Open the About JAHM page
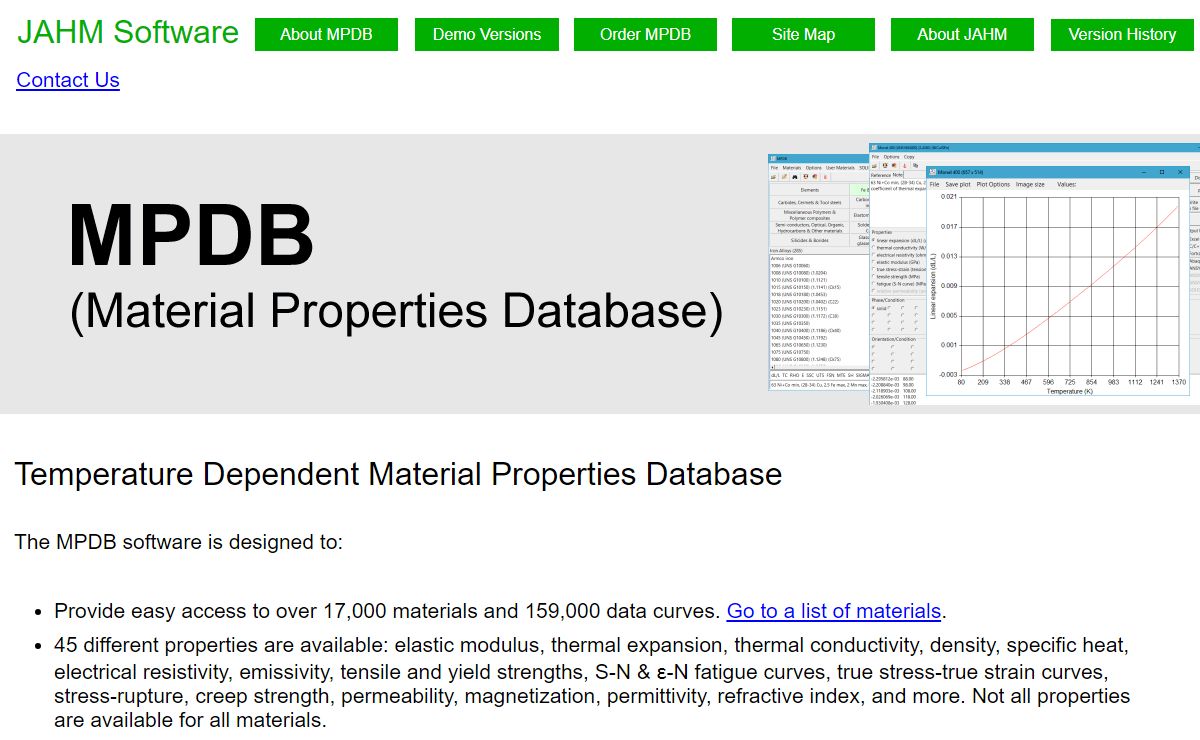Image resolution: width=1200 pixels, height=740 pixels. point(962,34)
